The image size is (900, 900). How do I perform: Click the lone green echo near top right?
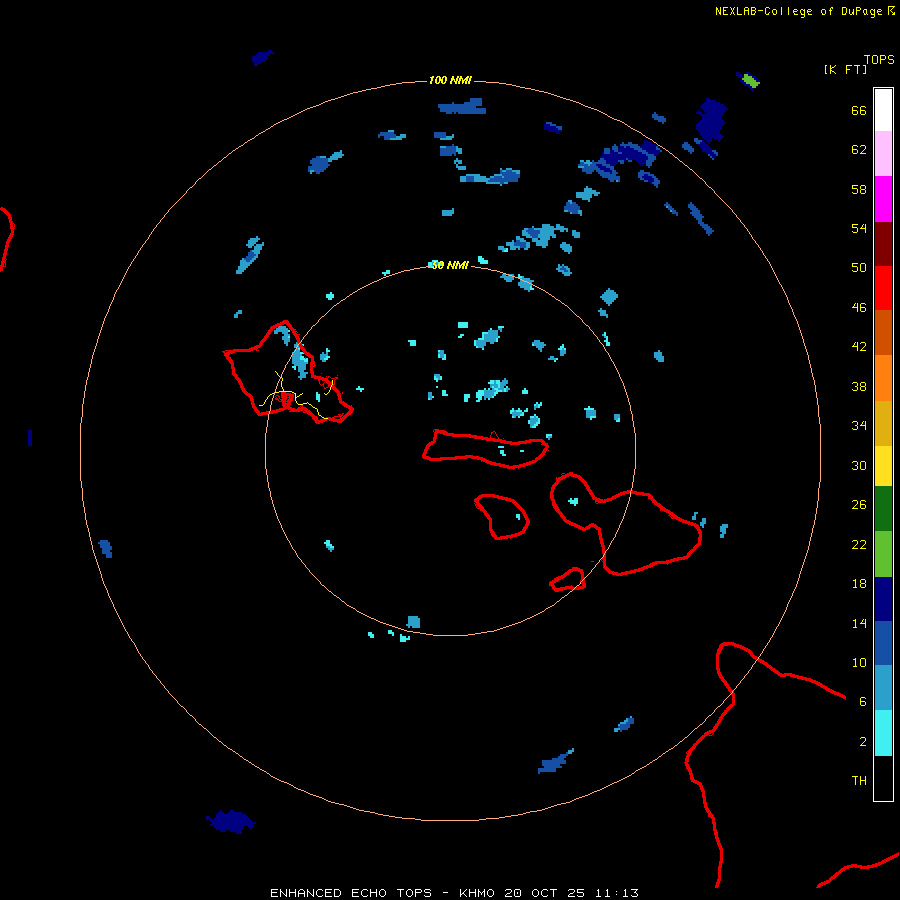(750, 81)
